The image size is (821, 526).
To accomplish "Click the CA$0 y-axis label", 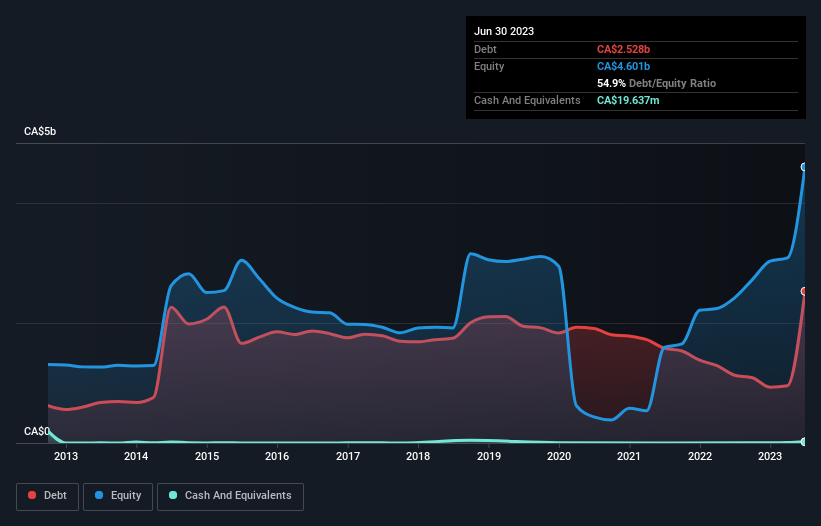I will pyautogui.click(x=37, y=431).
